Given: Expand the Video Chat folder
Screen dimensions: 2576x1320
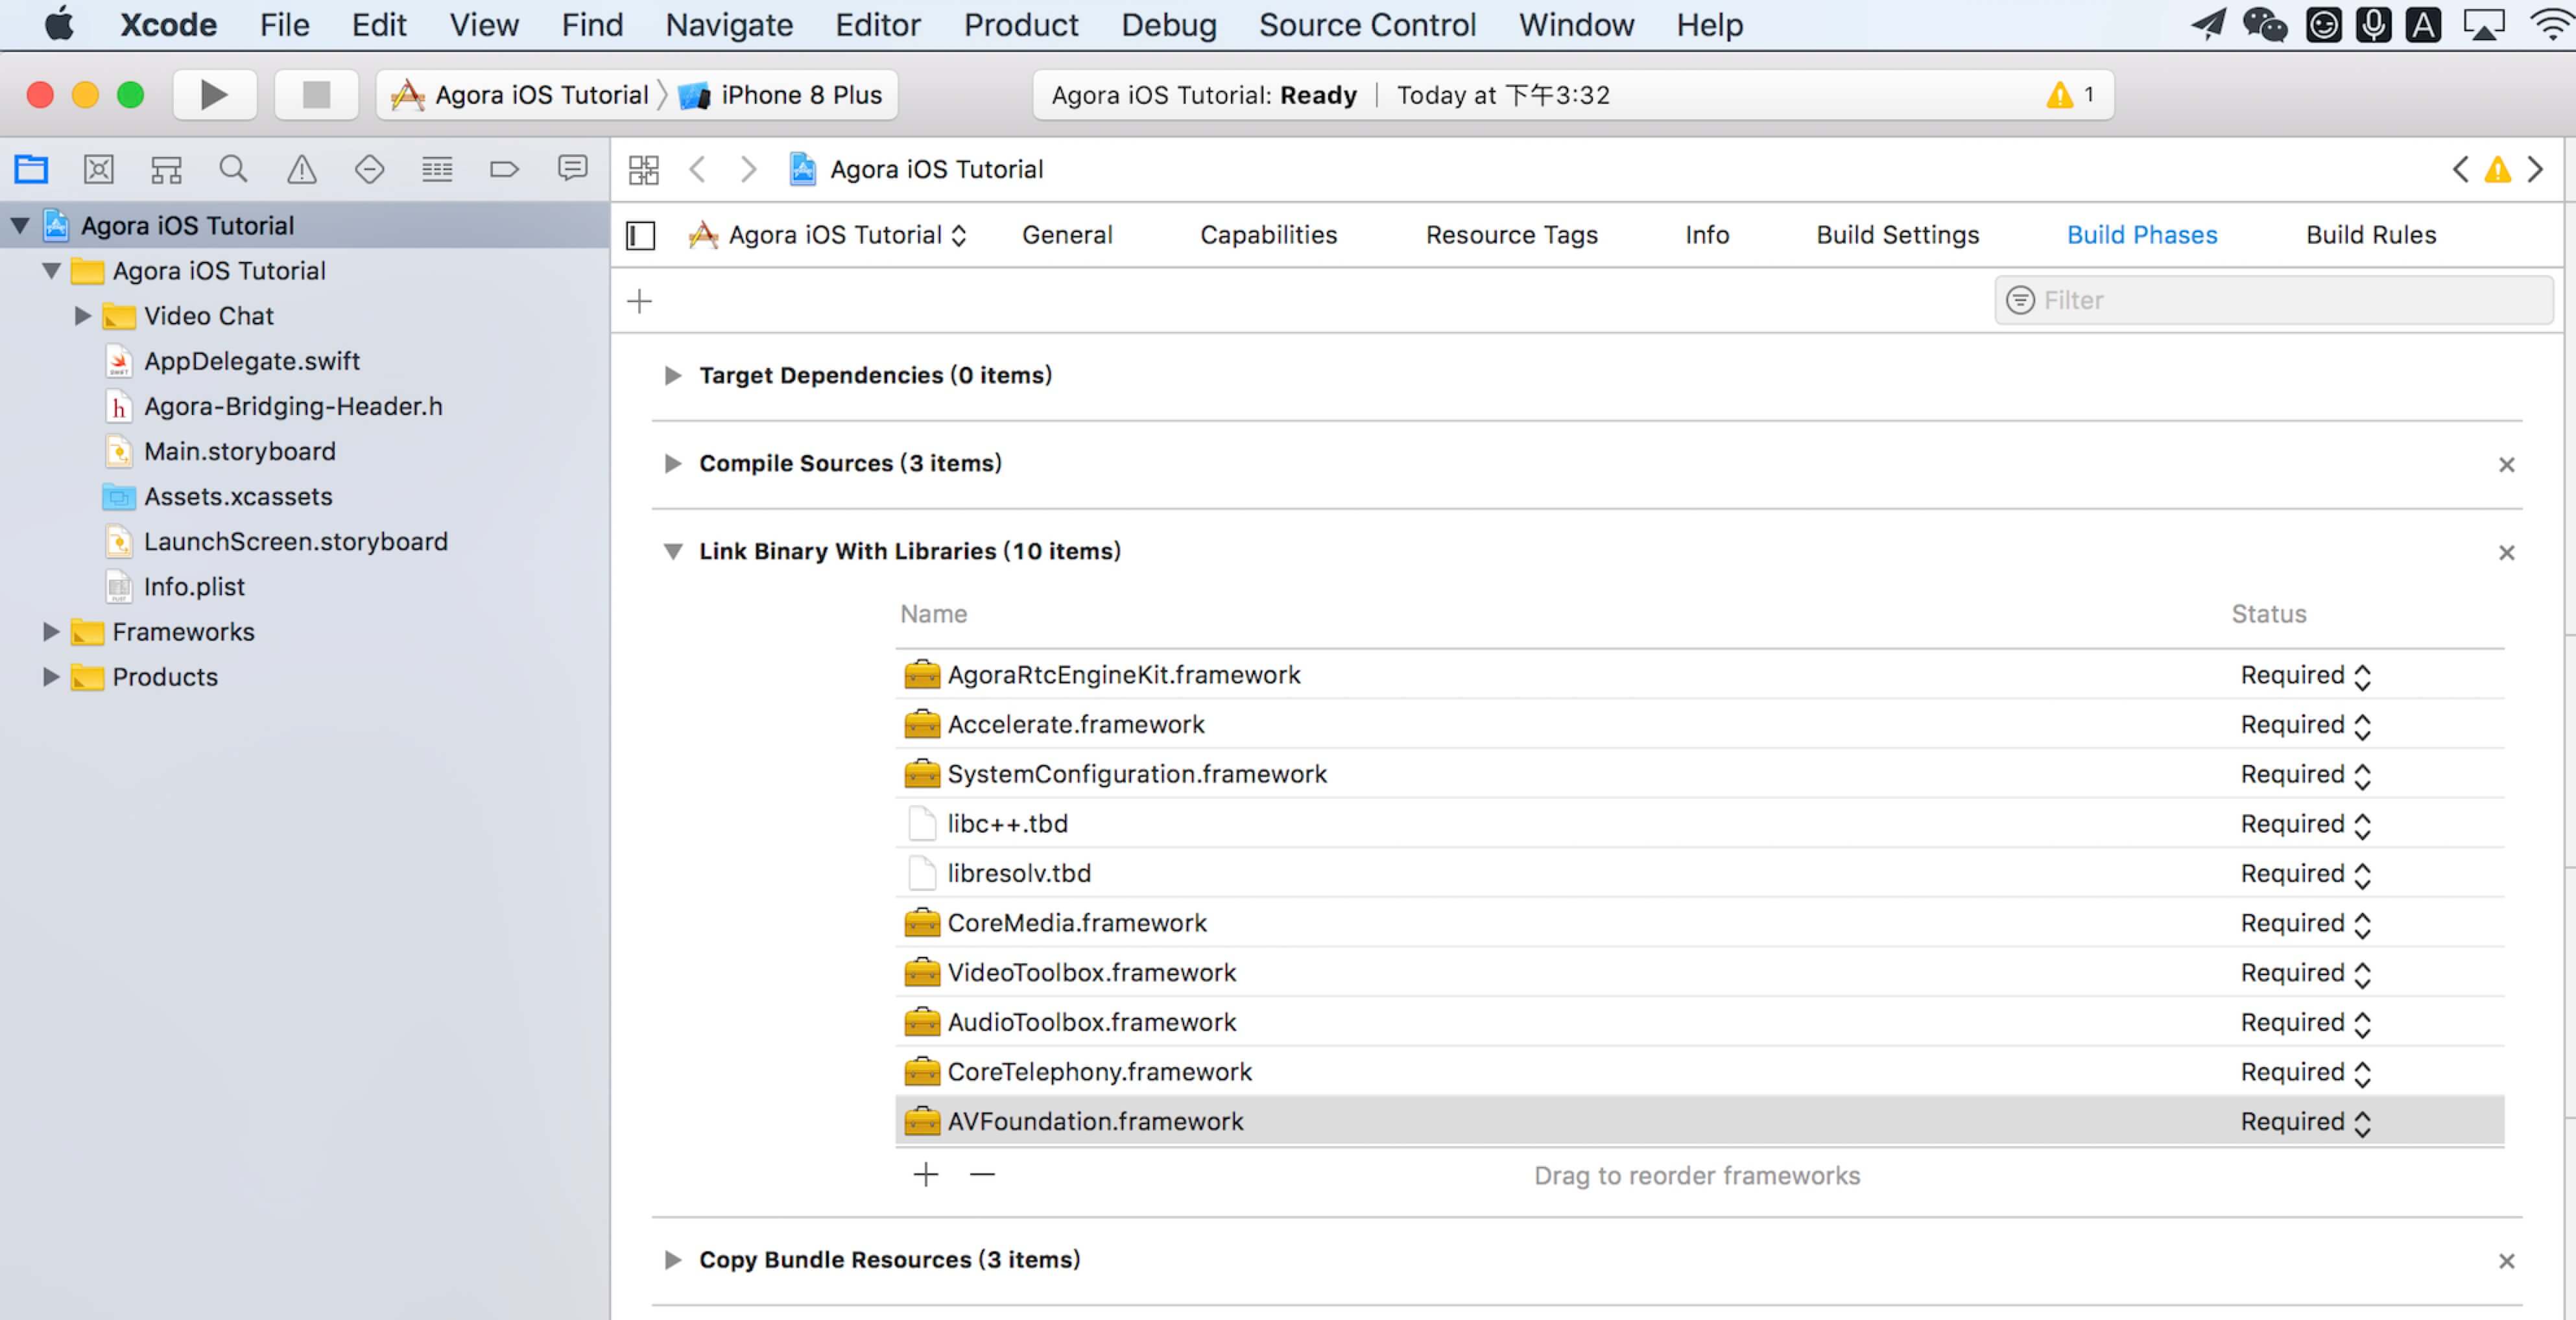Looking at the screenshot, I should 83,316.
